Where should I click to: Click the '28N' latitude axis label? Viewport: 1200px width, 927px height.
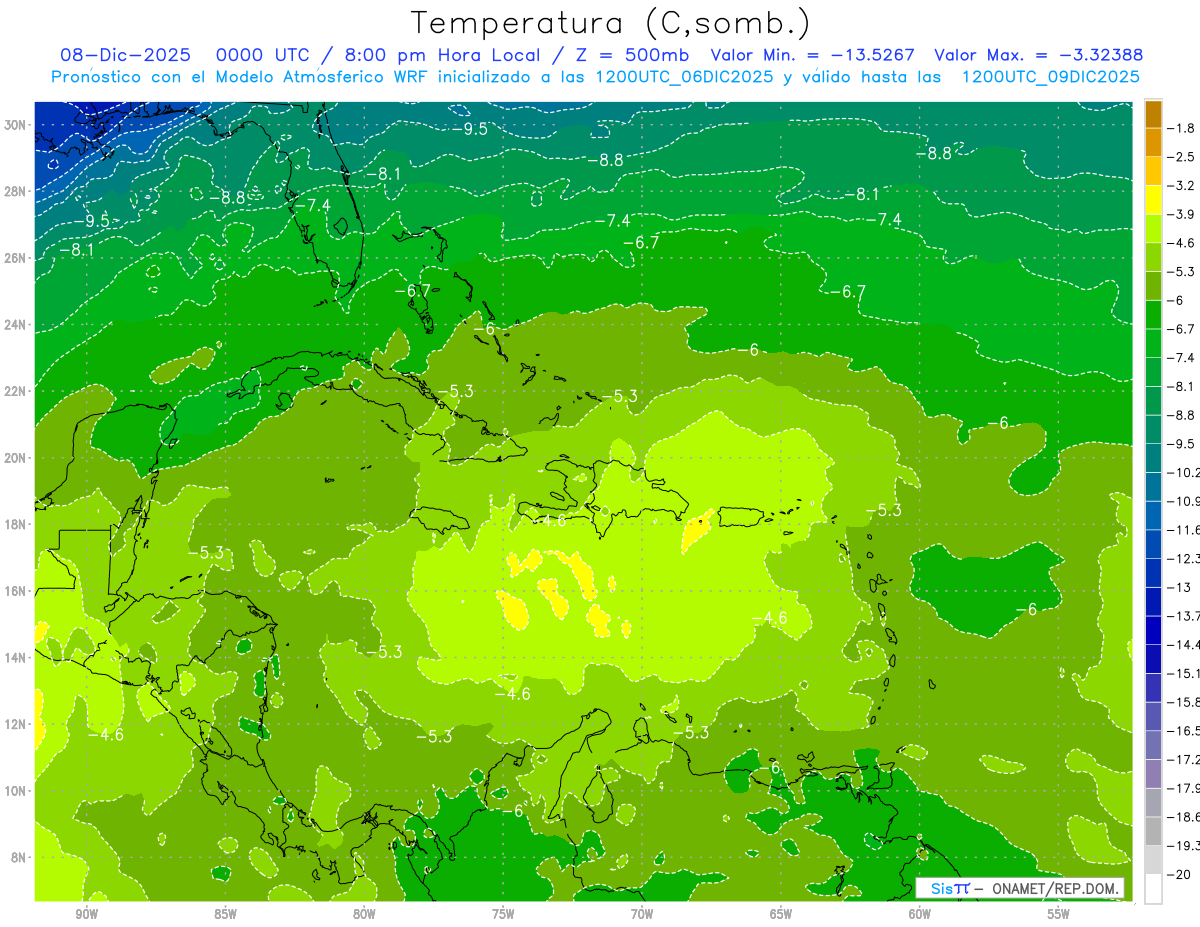[x=17, y=191]
